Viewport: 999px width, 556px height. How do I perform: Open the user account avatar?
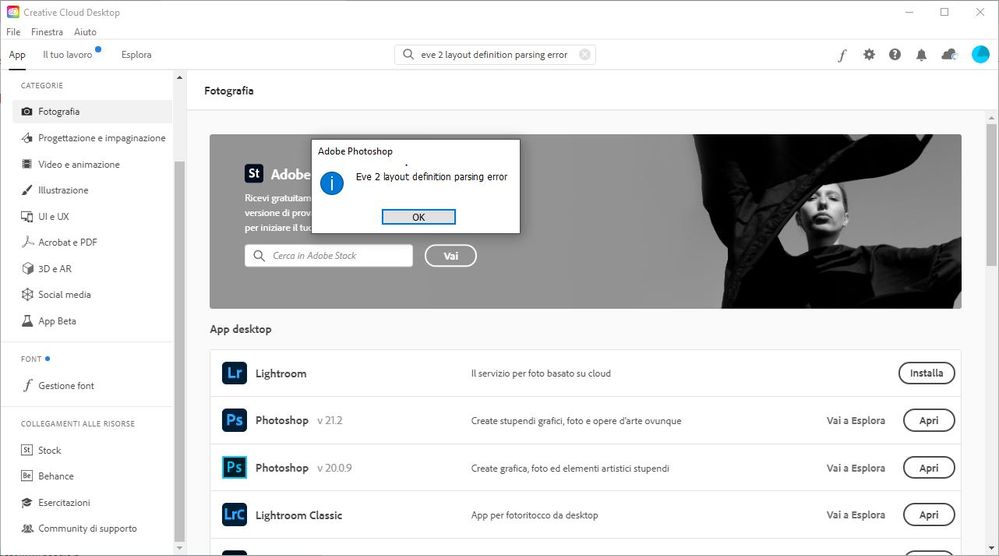tap(981, 55)
